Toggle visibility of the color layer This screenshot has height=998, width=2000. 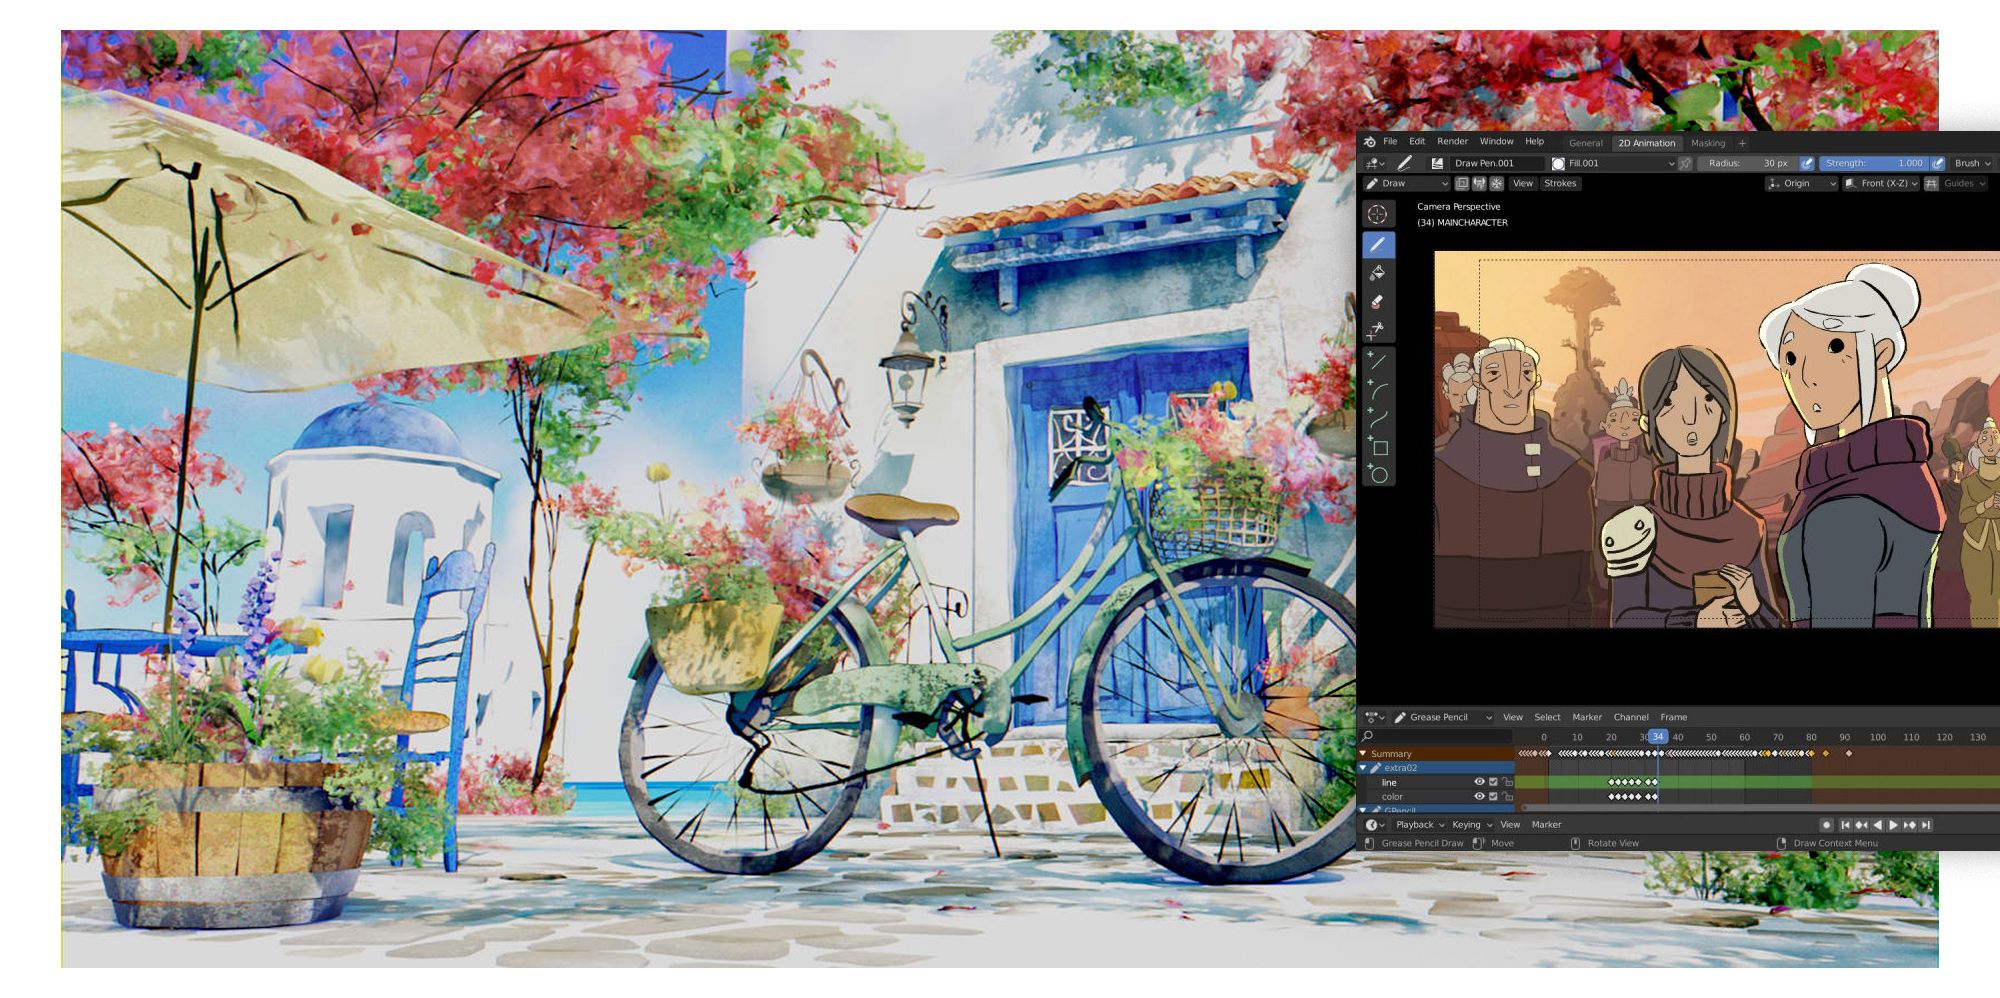1479,797
